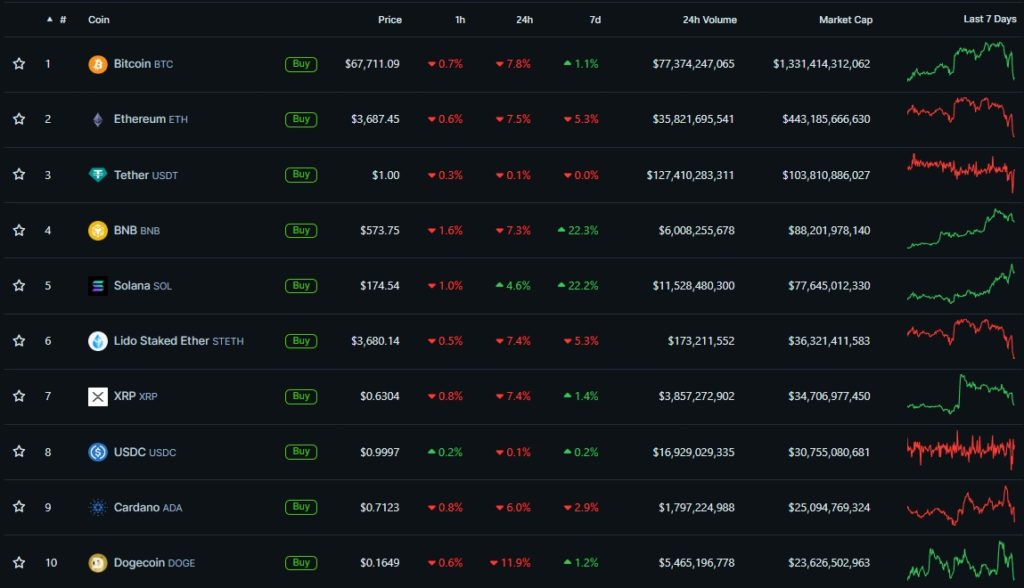The image size is (1024, 588).
Task: Open the Coin column header
Action: tap(98, 19)
